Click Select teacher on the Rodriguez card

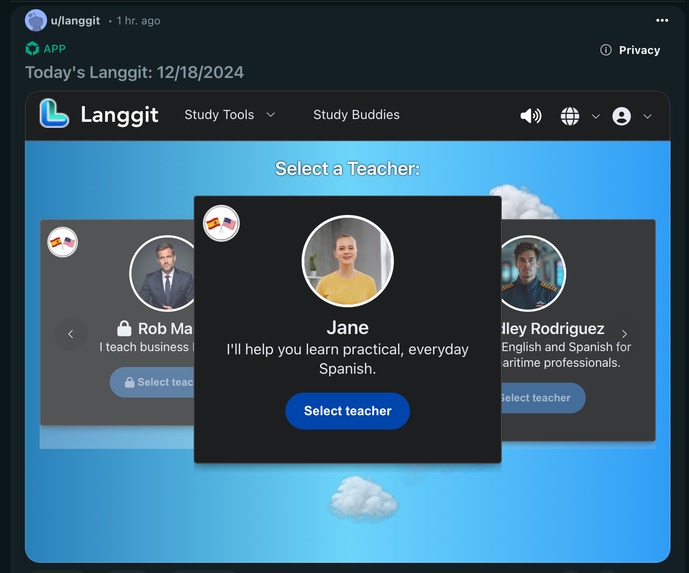(543, 398)
